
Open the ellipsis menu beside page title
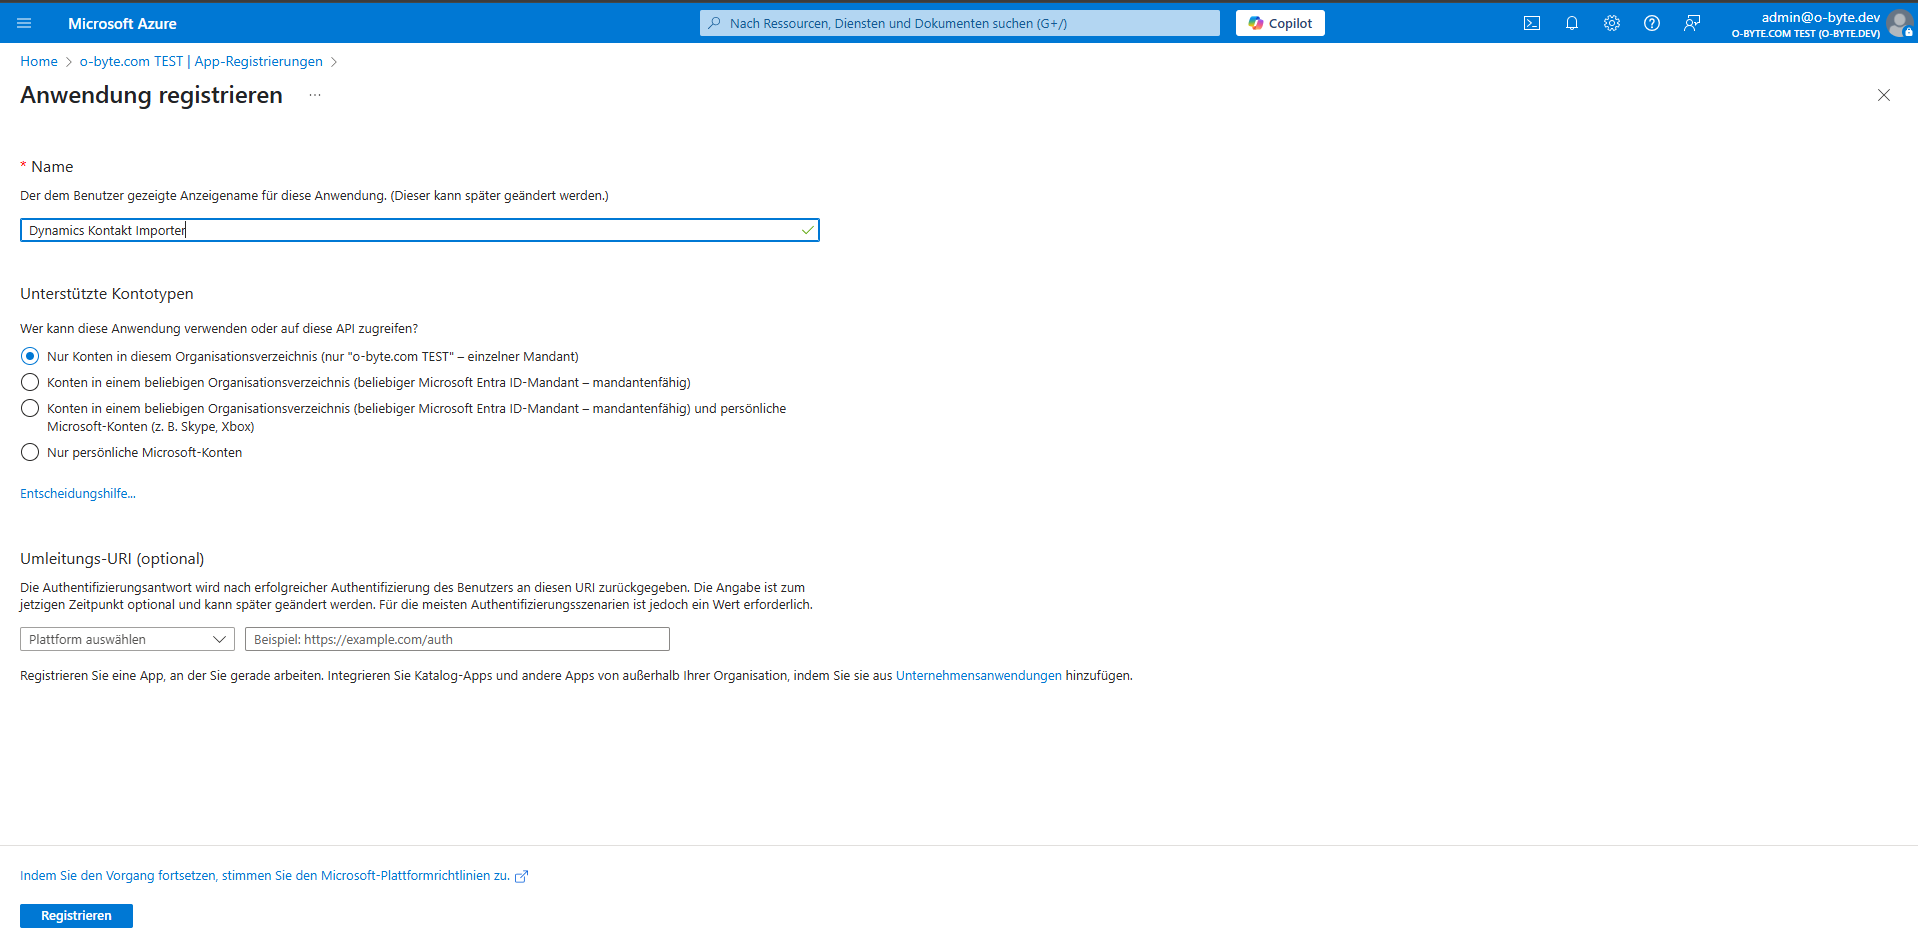[x=315, y=95]
